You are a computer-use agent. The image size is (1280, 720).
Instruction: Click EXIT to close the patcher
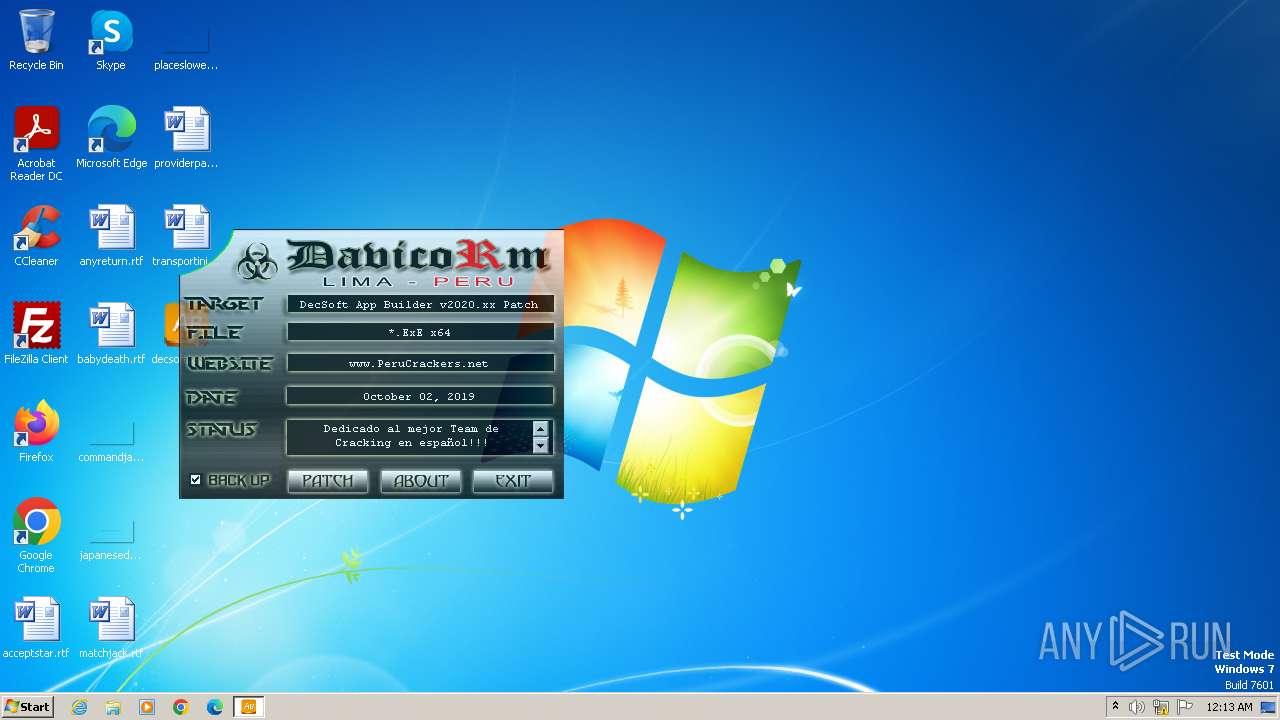click(513, 481)
